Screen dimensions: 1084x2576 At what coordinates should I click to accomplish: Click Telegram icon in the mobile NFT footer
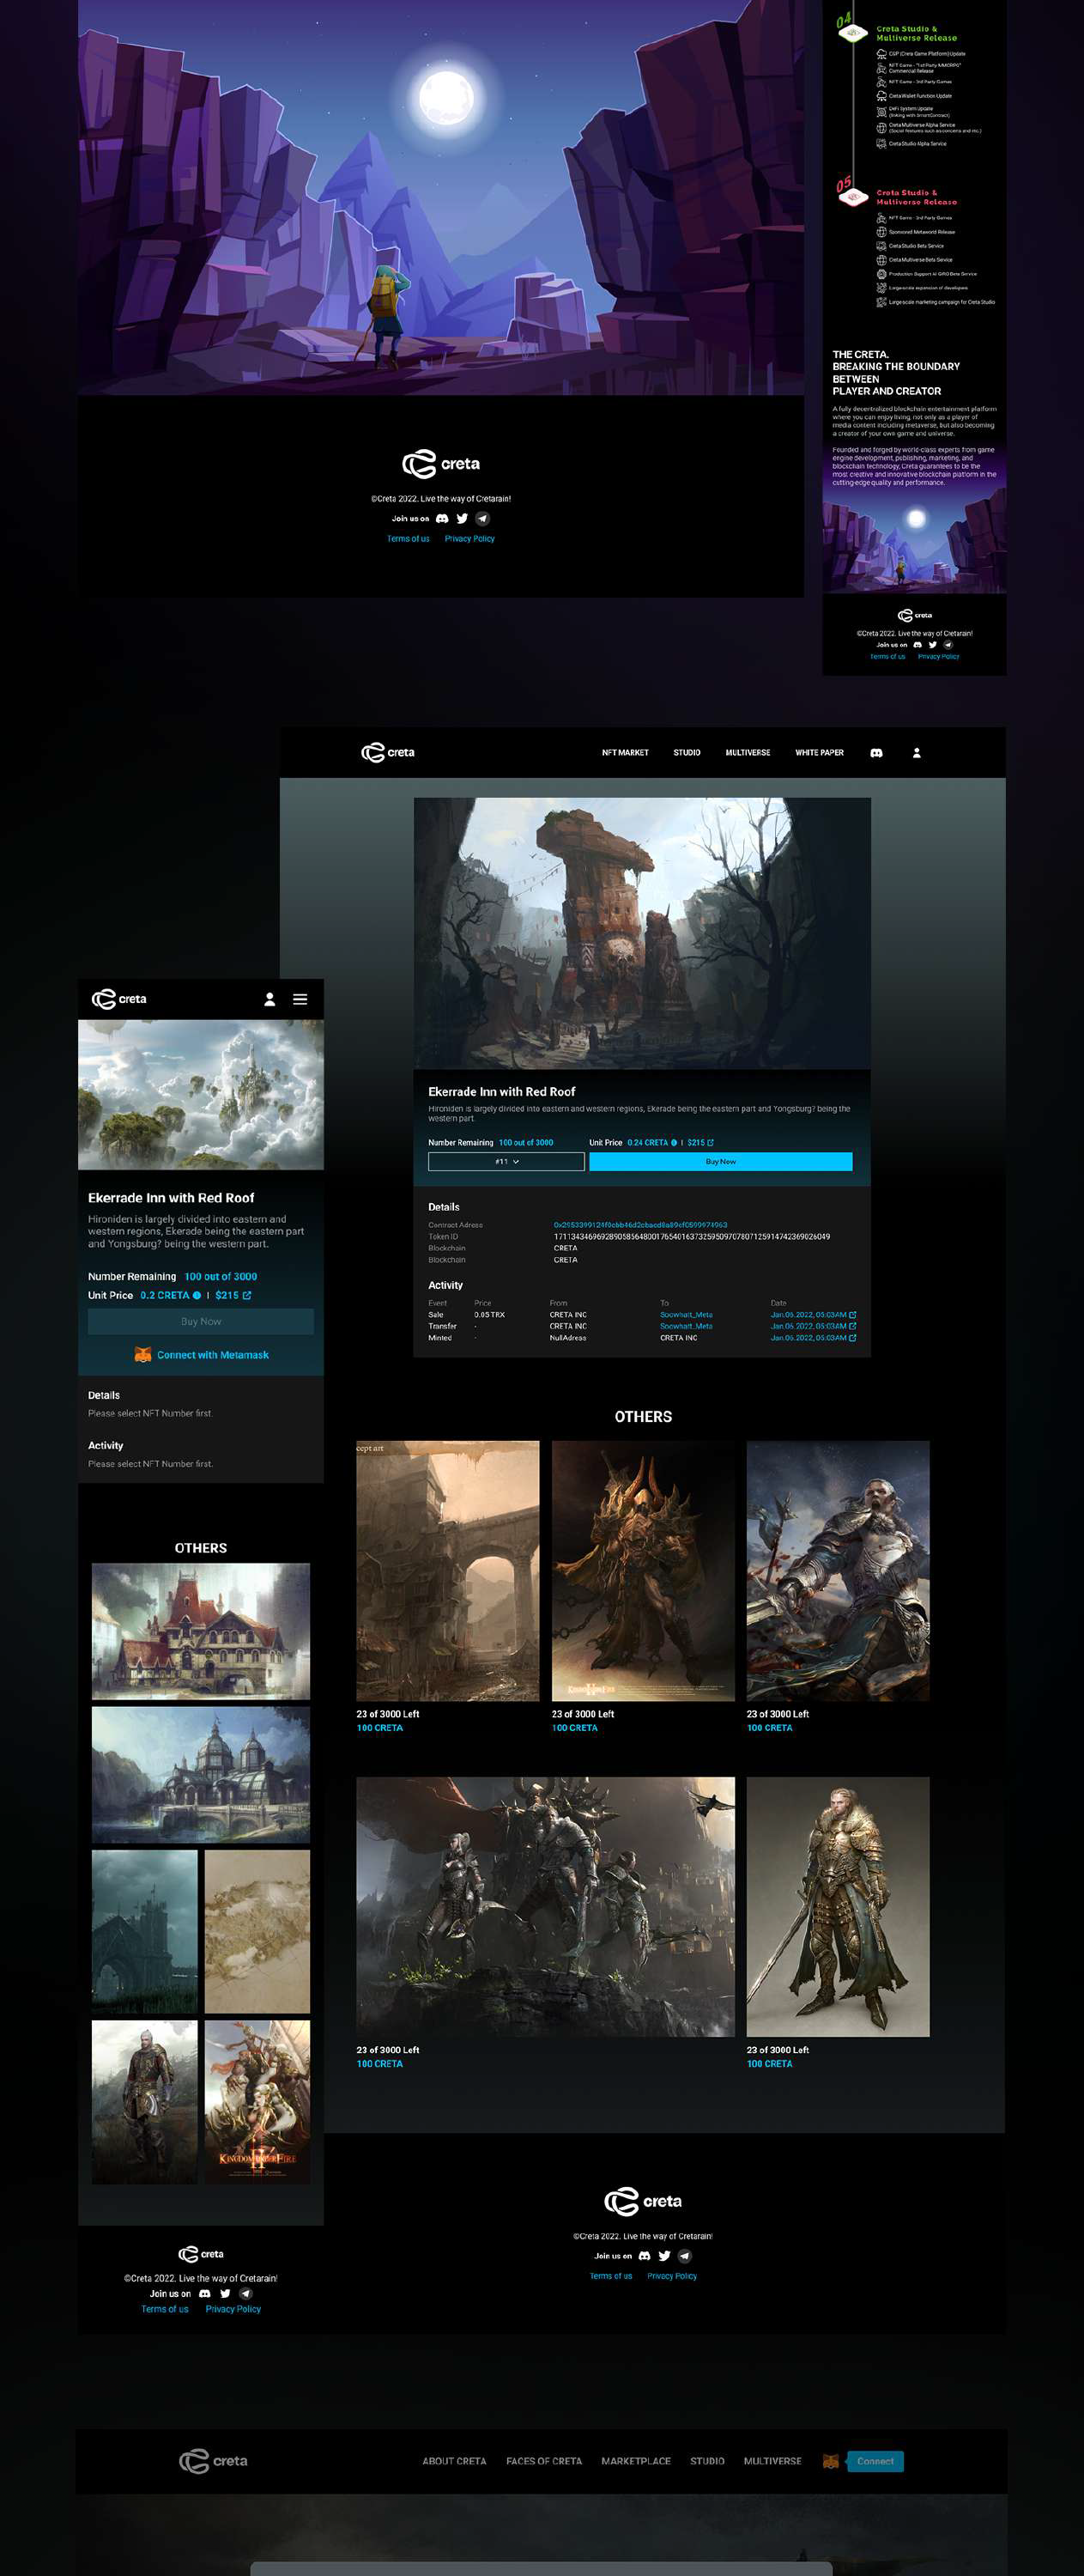pyautogui.click(x=246, y=2293)
